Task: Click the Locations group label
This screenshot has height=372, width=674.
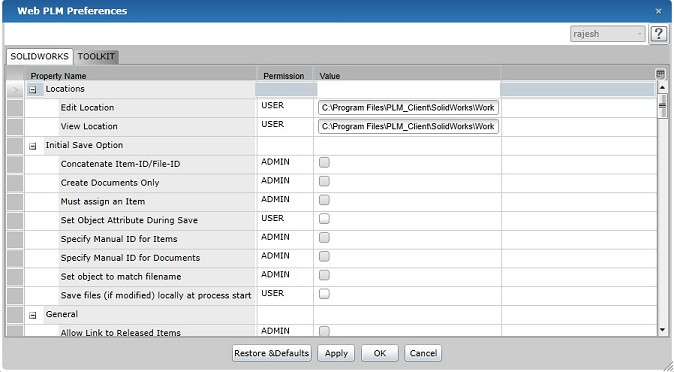Action: pyautogui.click(x=65, y=89)
